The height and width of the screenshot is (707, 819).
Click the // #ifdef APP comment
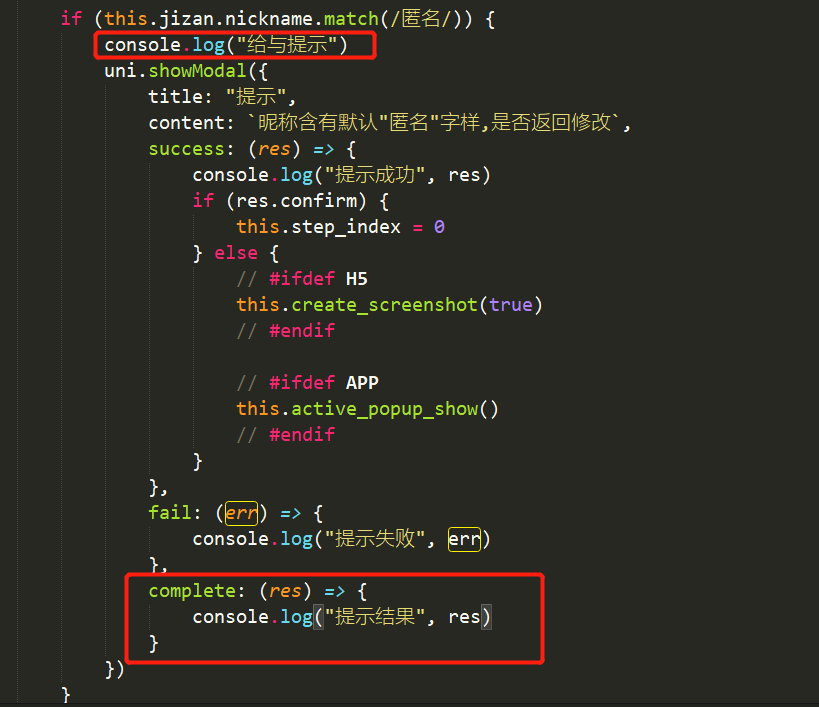pyautogui.click(x=308, y=383)
